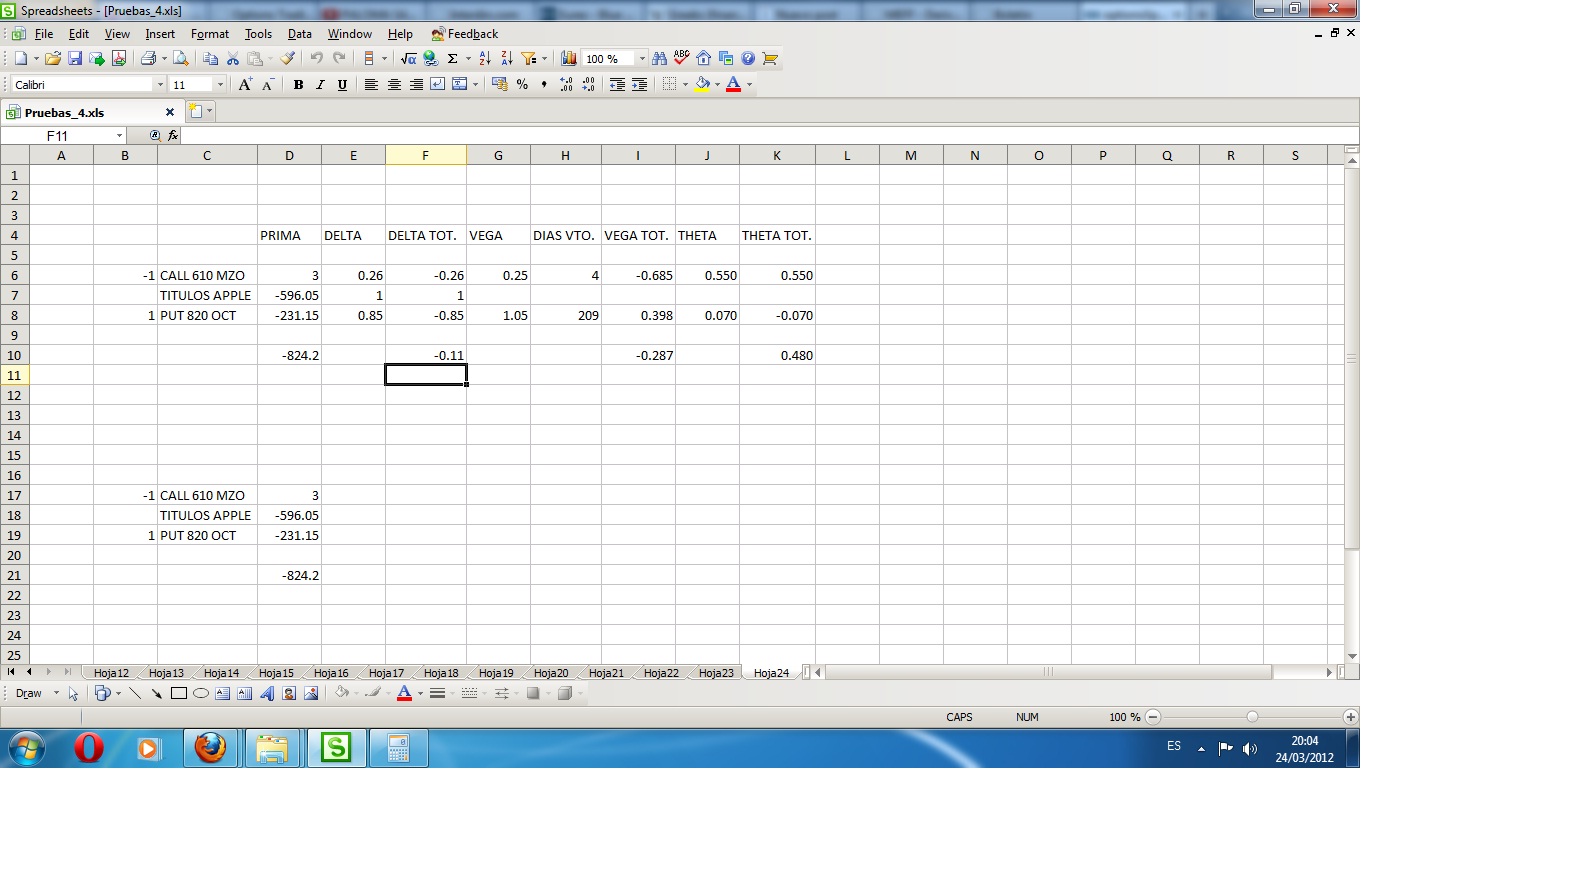This screenshot has width=1570, height=886.
Task: Toggle the Select Objects arrow tool
Action: (73, 693)
